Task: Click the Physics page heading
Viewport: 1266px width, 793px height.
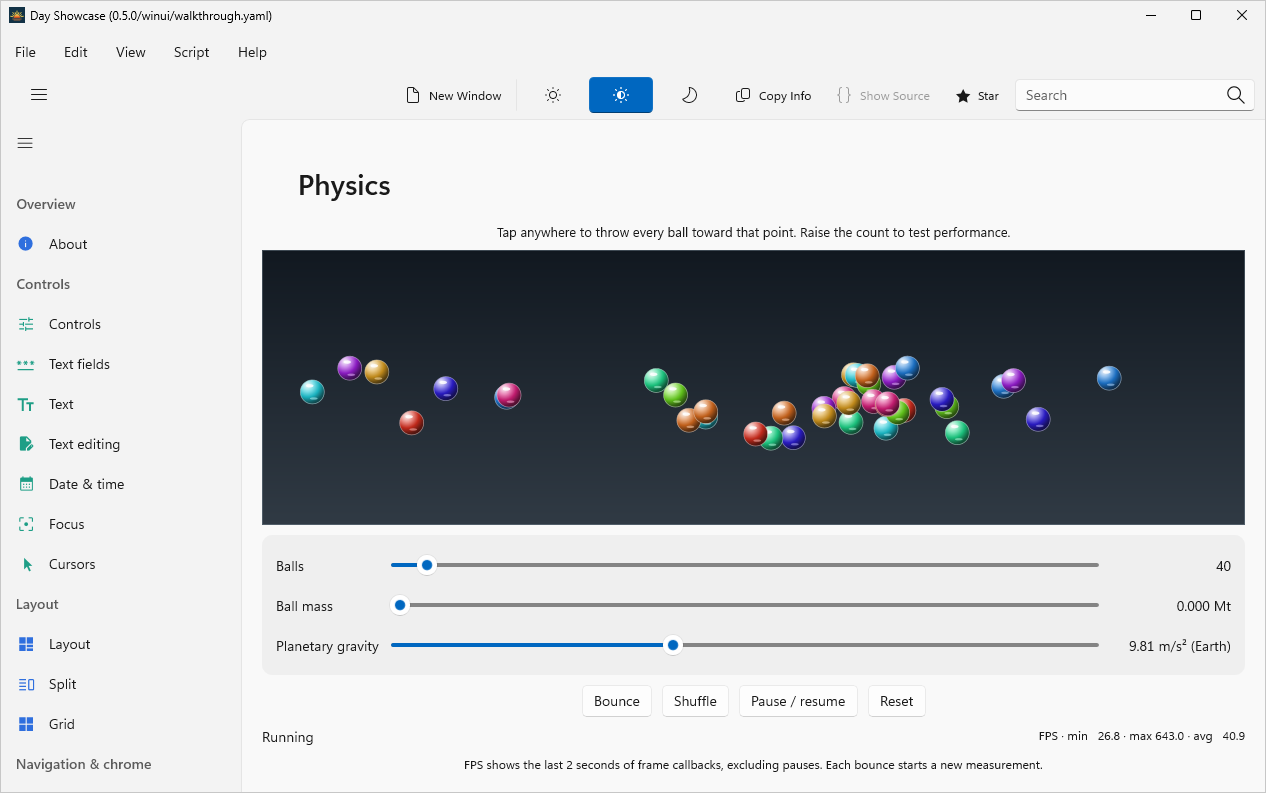Action: (344, 185)
